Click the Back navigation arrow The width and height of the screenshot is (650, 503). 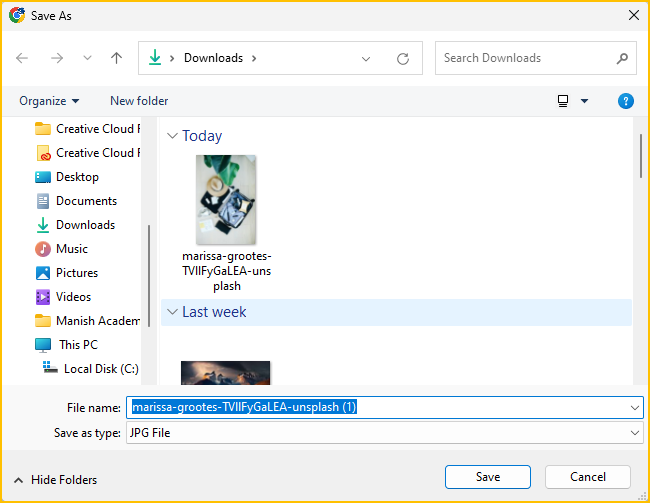coord(22,58)
